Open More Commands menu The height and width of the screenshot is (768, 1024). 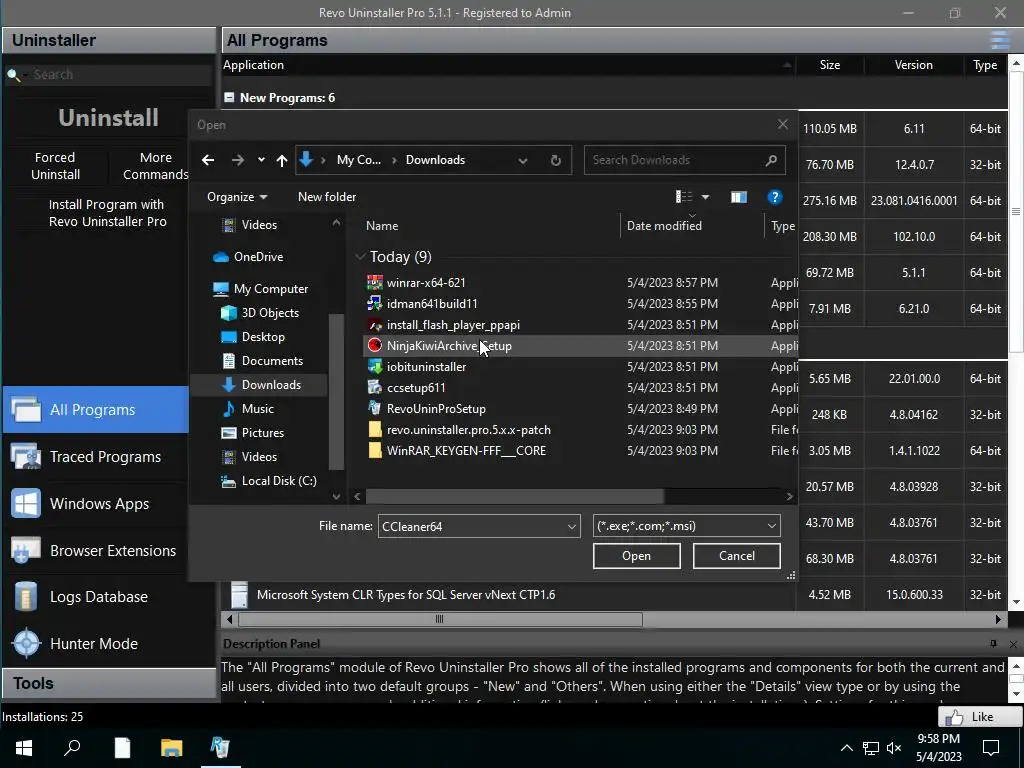click(x=155, y=166)
